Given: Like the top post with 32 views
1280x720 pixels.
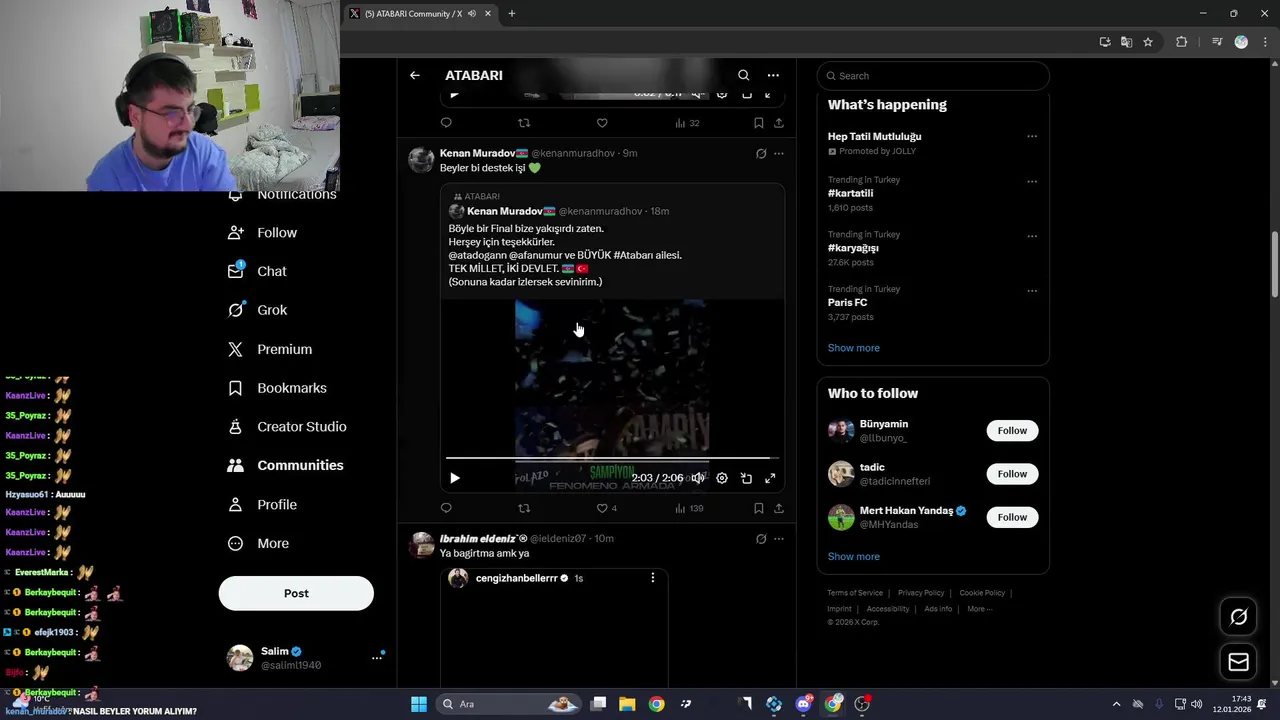Looking at the screenshot, I should click(602, 123).
